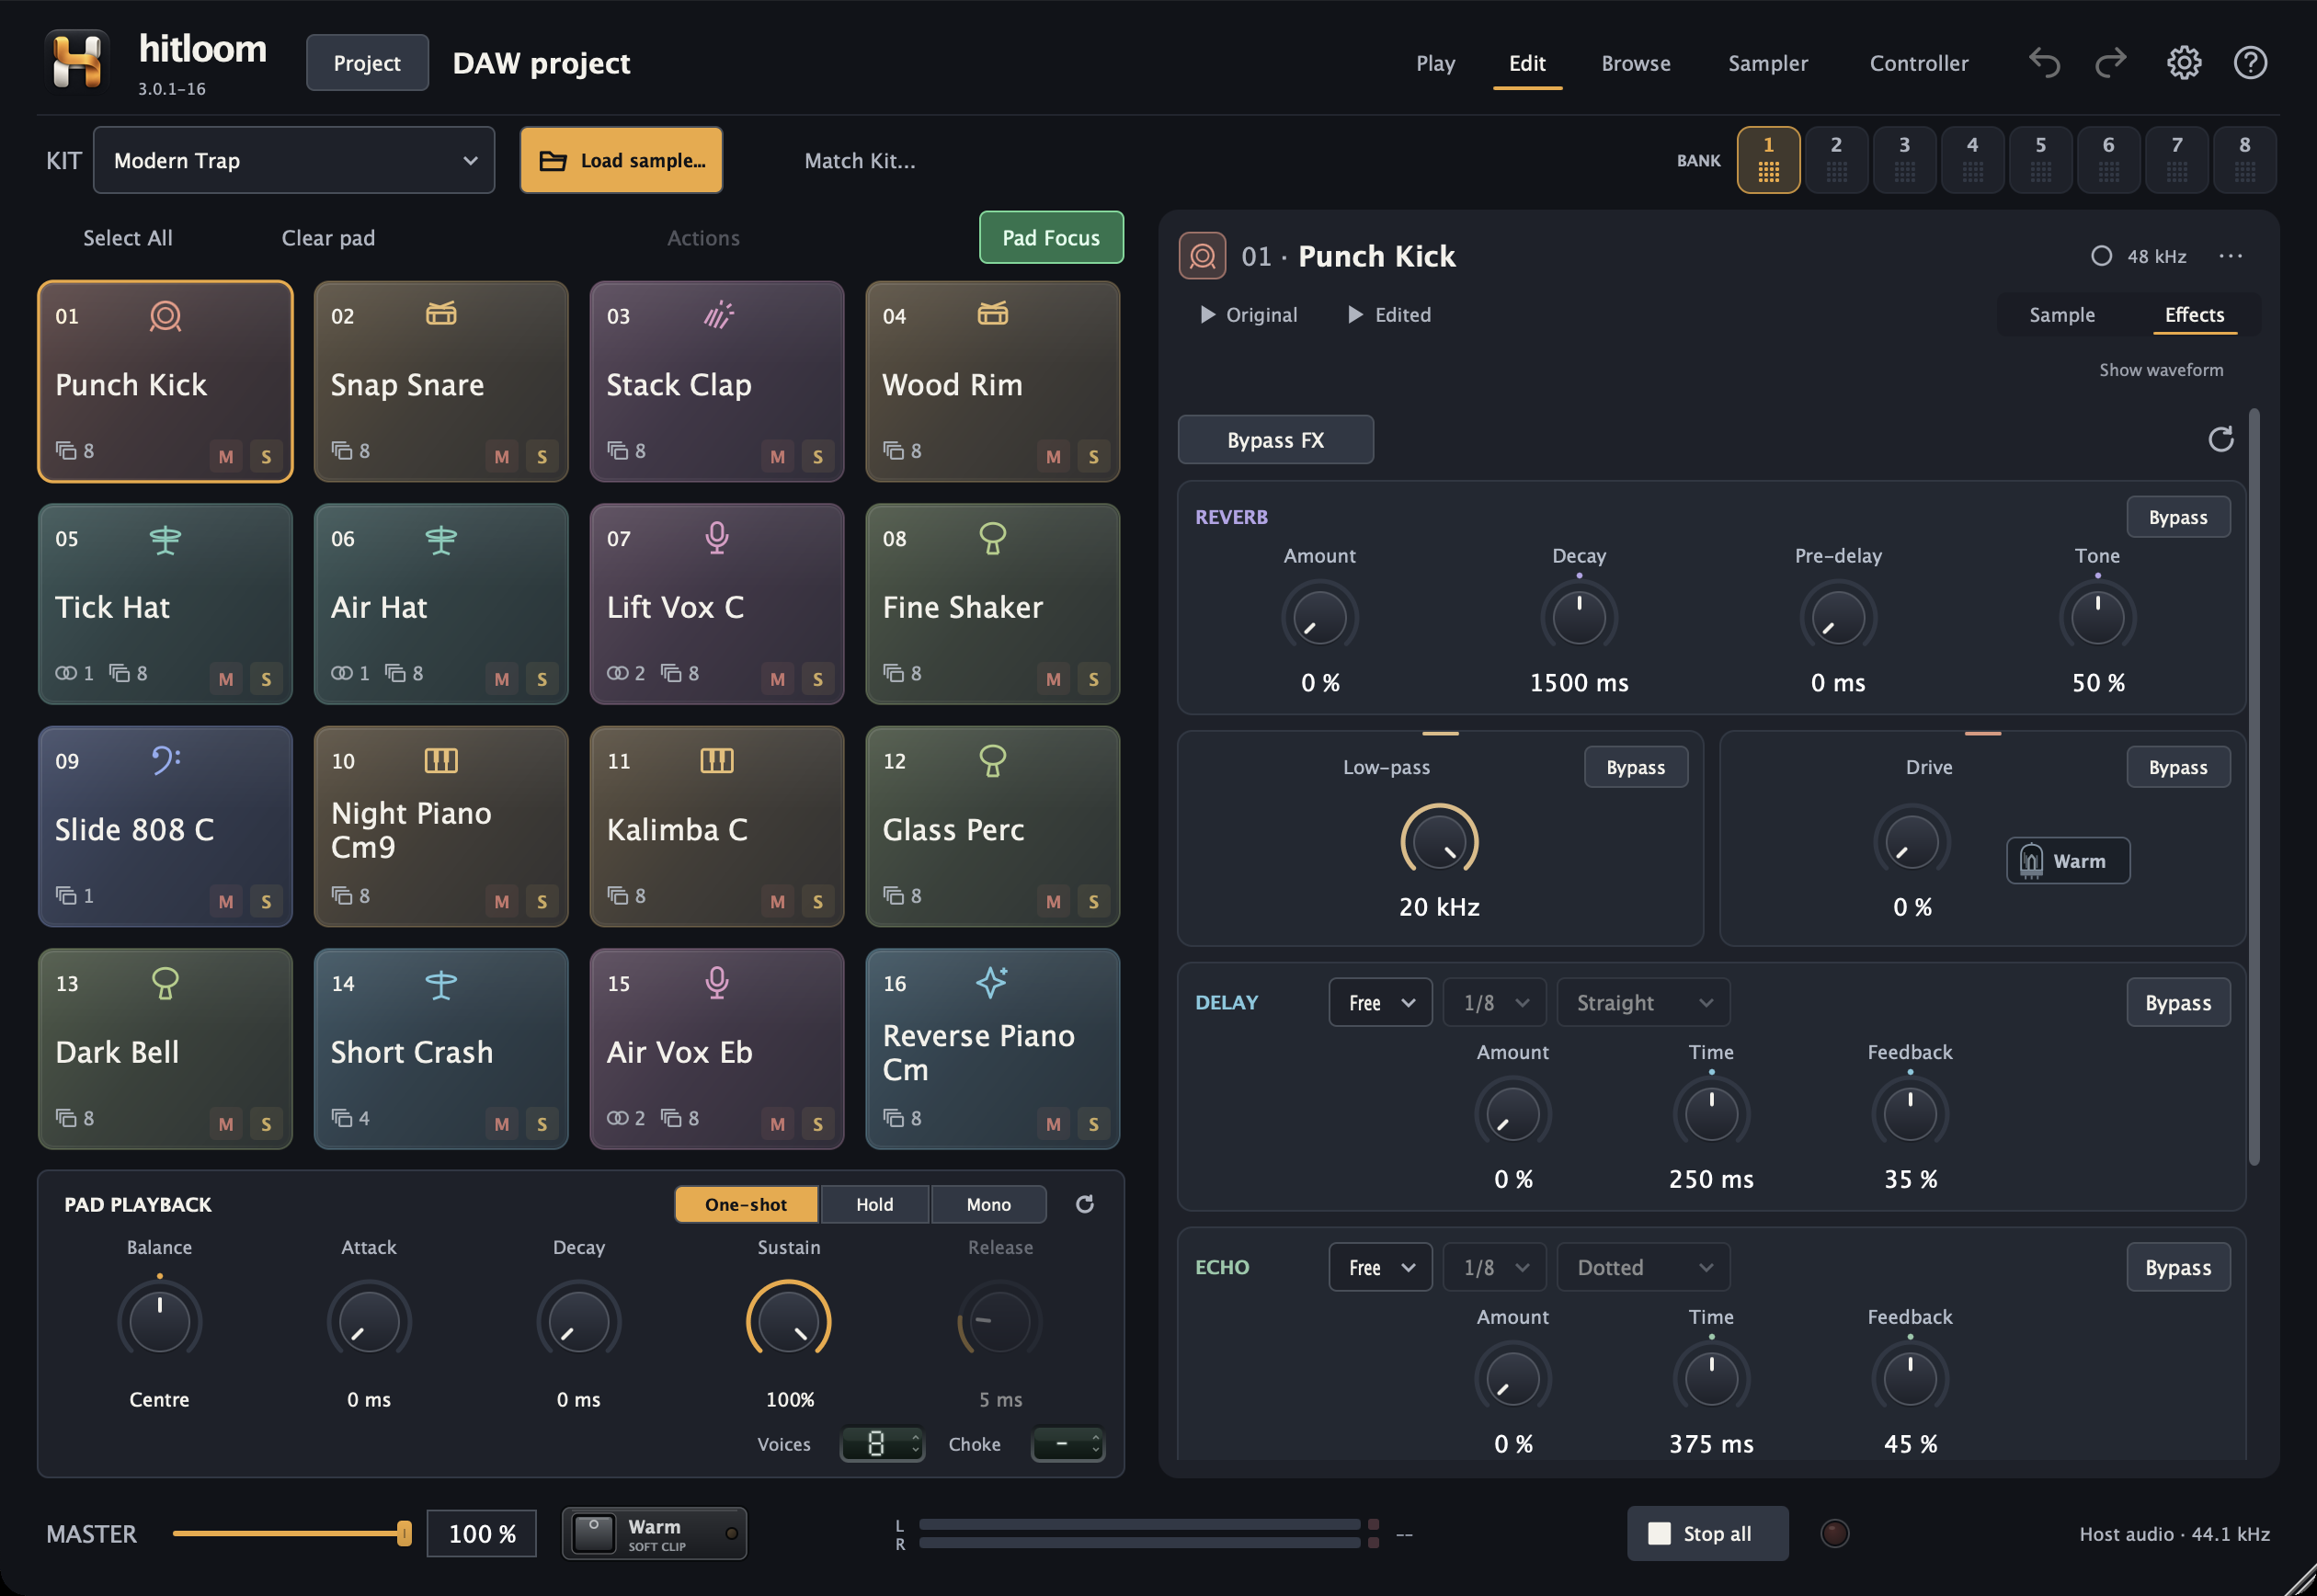Click the record indicator beside Stop all
This screenshot has width=2317, height=1596.
click(x=1834, y=1533)
